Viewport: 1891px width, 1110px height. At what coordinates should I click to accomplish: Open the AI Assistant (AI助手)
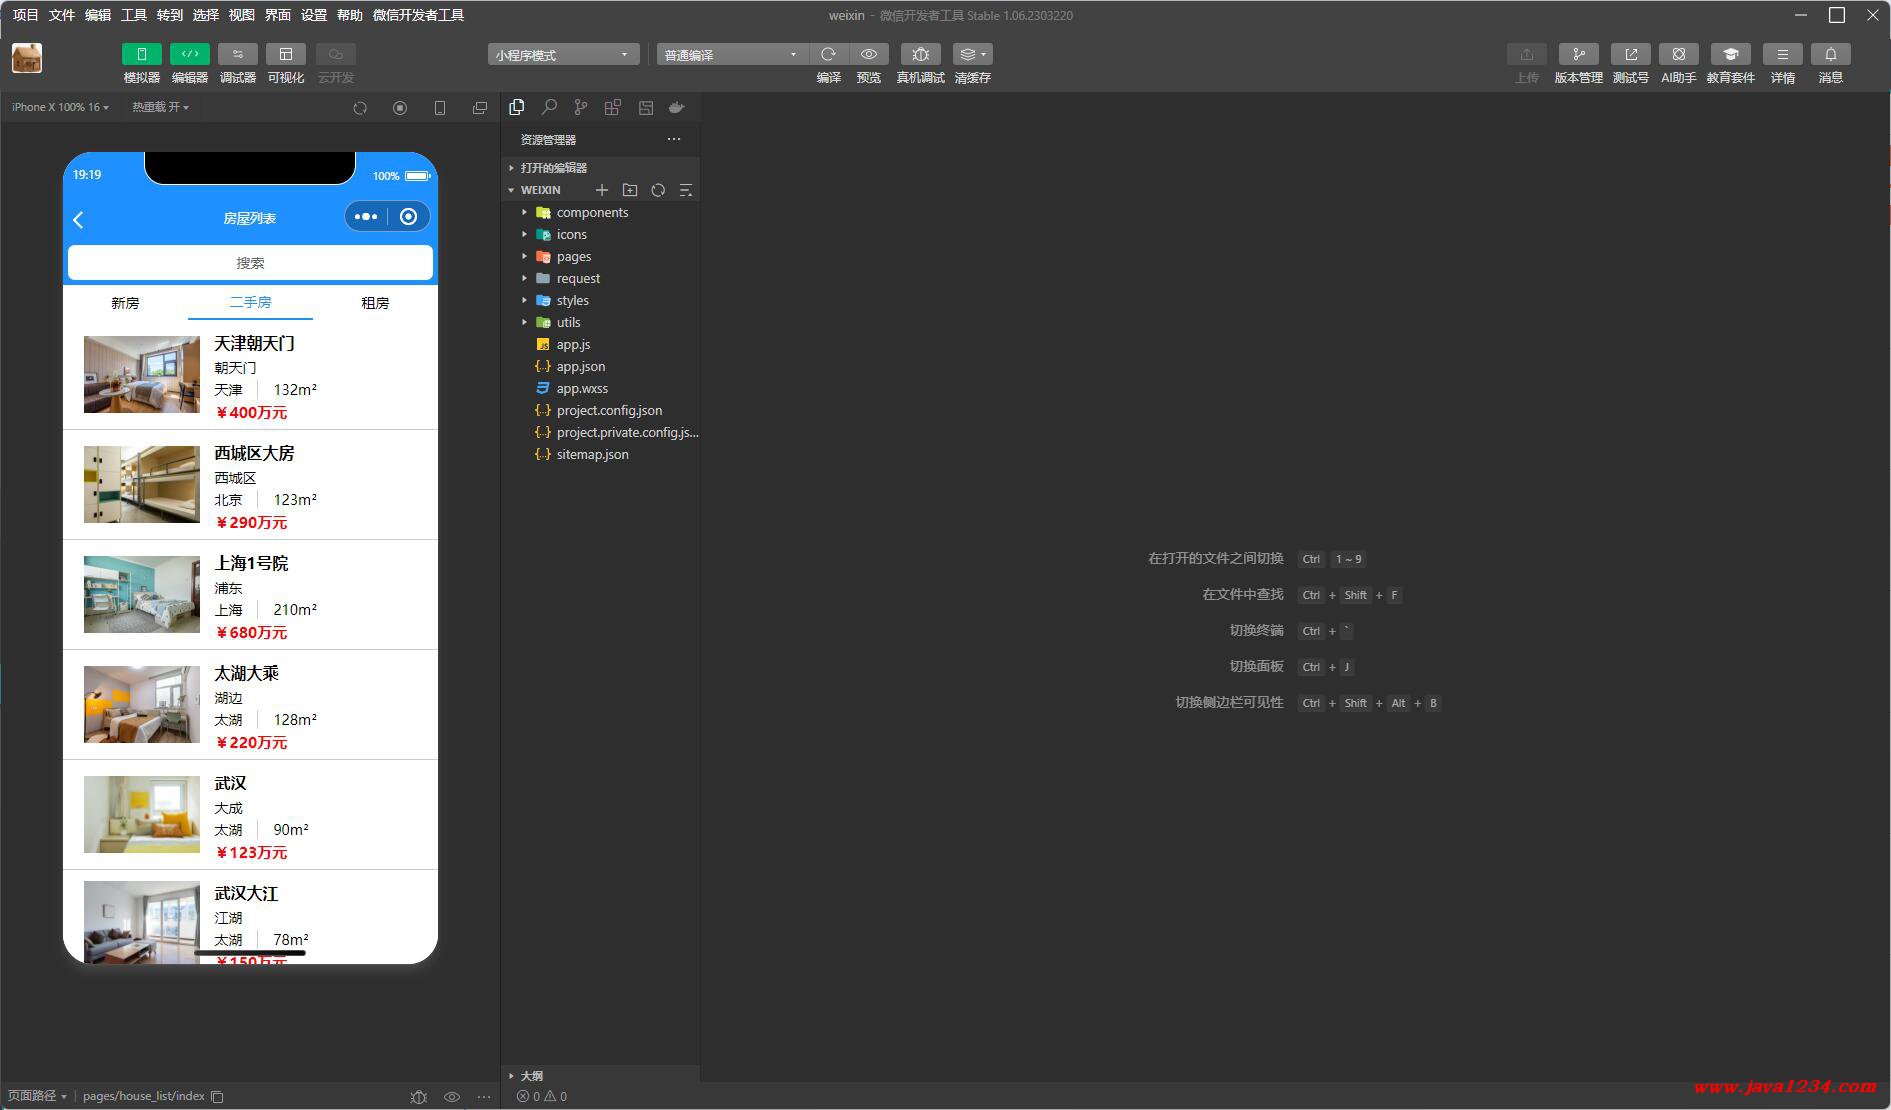click(1678, 55)
